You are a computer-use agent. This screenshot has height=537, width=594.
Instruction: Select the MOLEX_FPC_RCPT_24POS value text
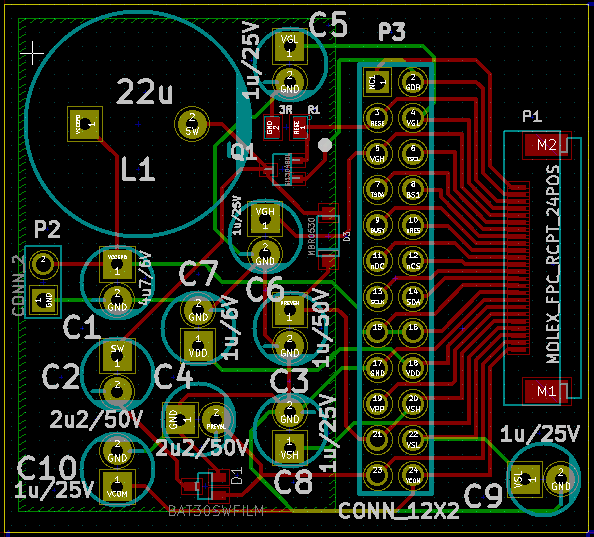coord(553,264)
